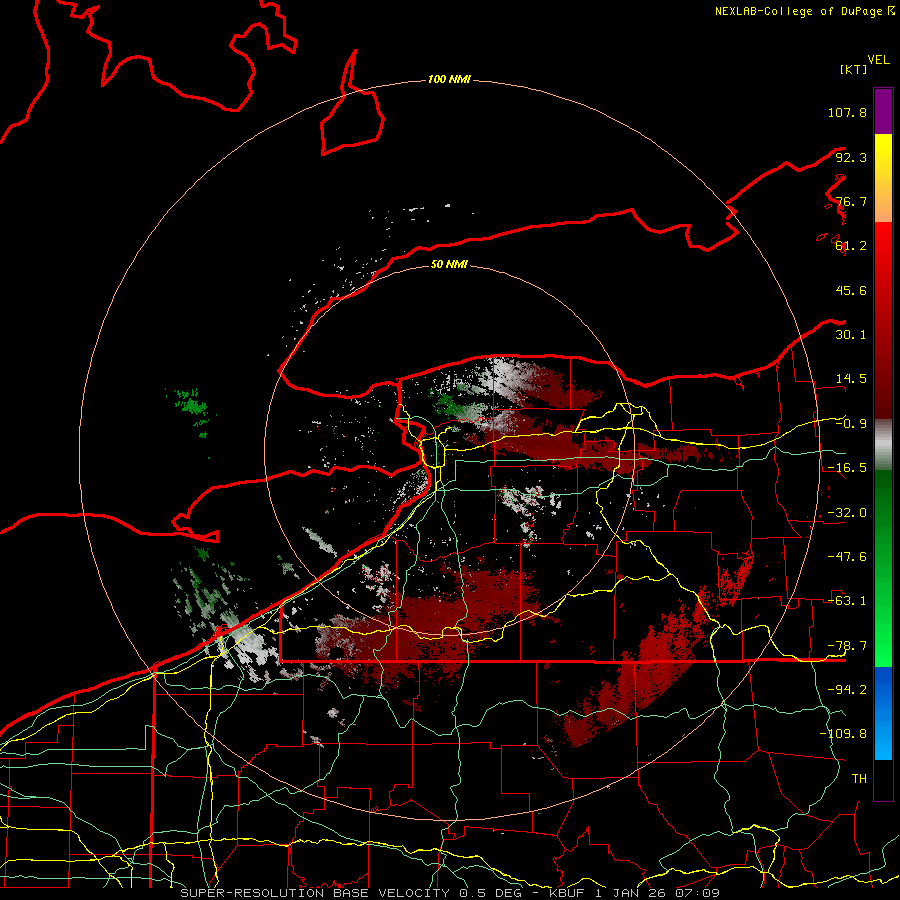Click the gray near-zero segment of the color bar
The width and height of the screenshot is (900, 900).
(x=883, y=444)
